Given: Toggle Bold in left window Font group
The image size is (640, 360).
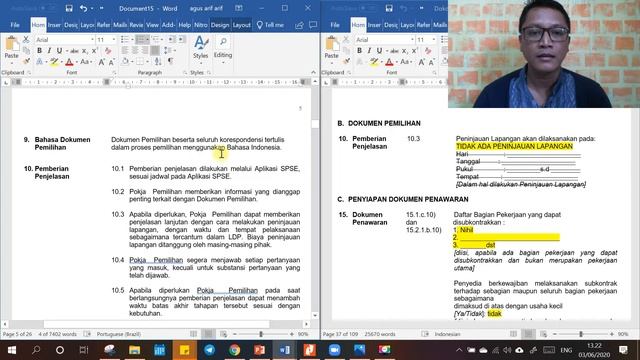Looking at the screenshot, I should 39,51.
